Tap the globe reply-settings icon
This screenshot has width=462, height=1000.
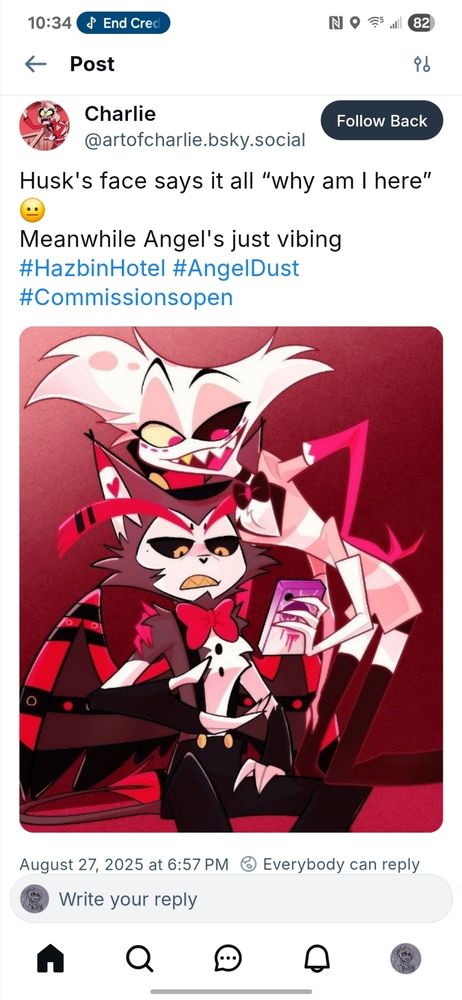point(248,865)
